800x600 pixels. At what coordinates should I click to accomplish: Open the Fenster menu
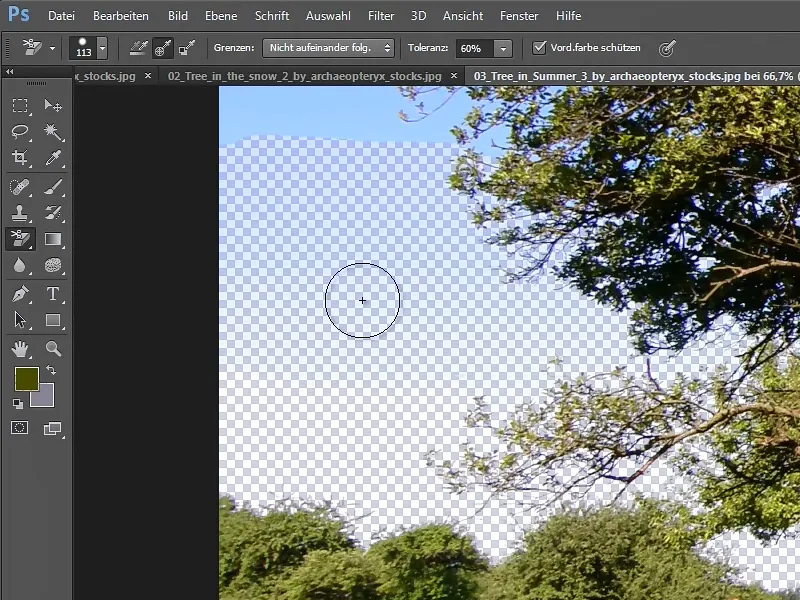(x=519, y=16)
